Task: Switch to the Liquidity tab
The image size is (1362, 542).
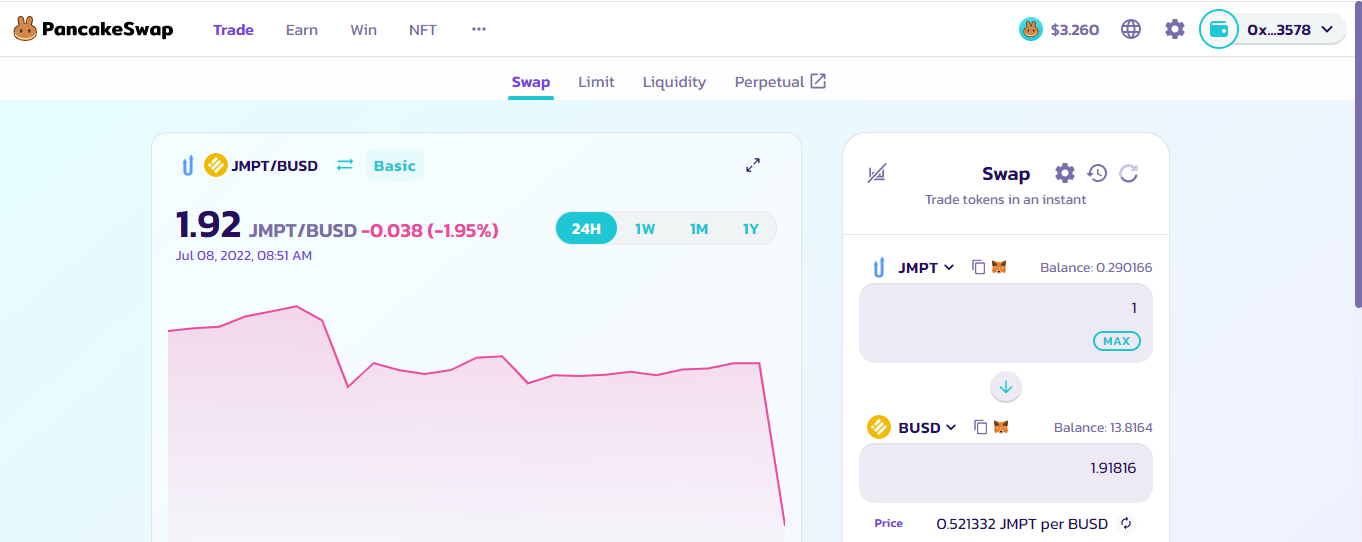Action: click(674, 82)
